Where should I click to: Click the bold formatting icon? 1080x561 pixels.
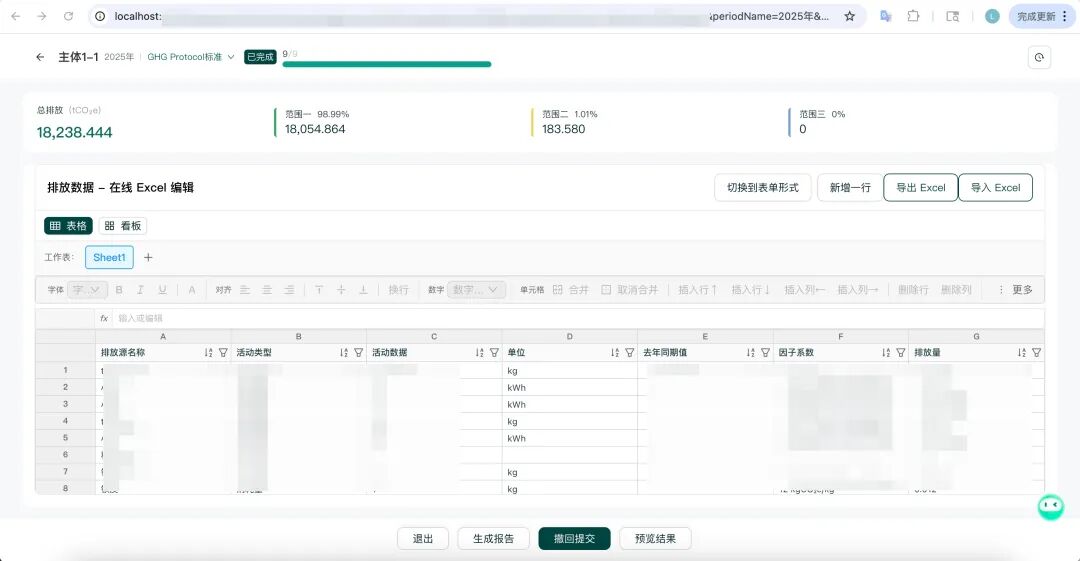point(119,290)
